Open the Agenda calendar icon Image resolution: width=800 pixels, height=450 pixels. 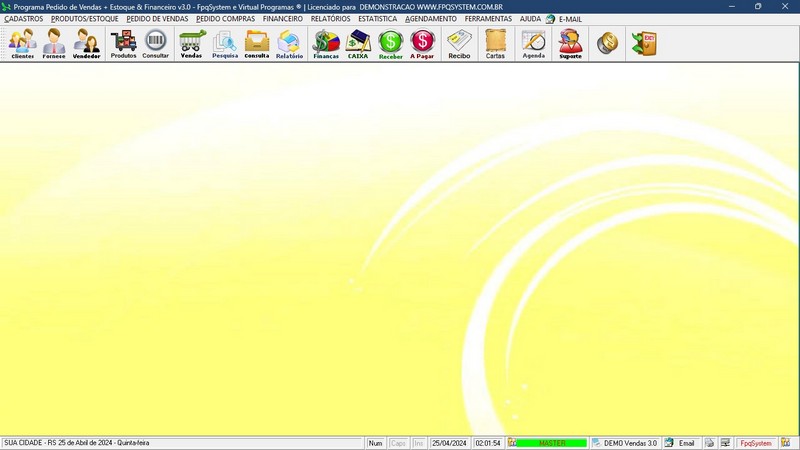[x=534, y=44]
